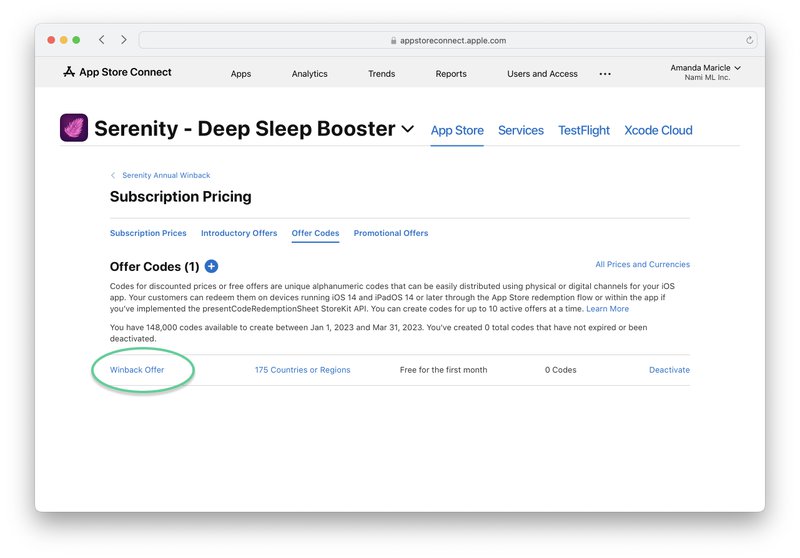Viewport: 800px width, 558px height.
Task: Open Users and Access
Action: point(542,74)
